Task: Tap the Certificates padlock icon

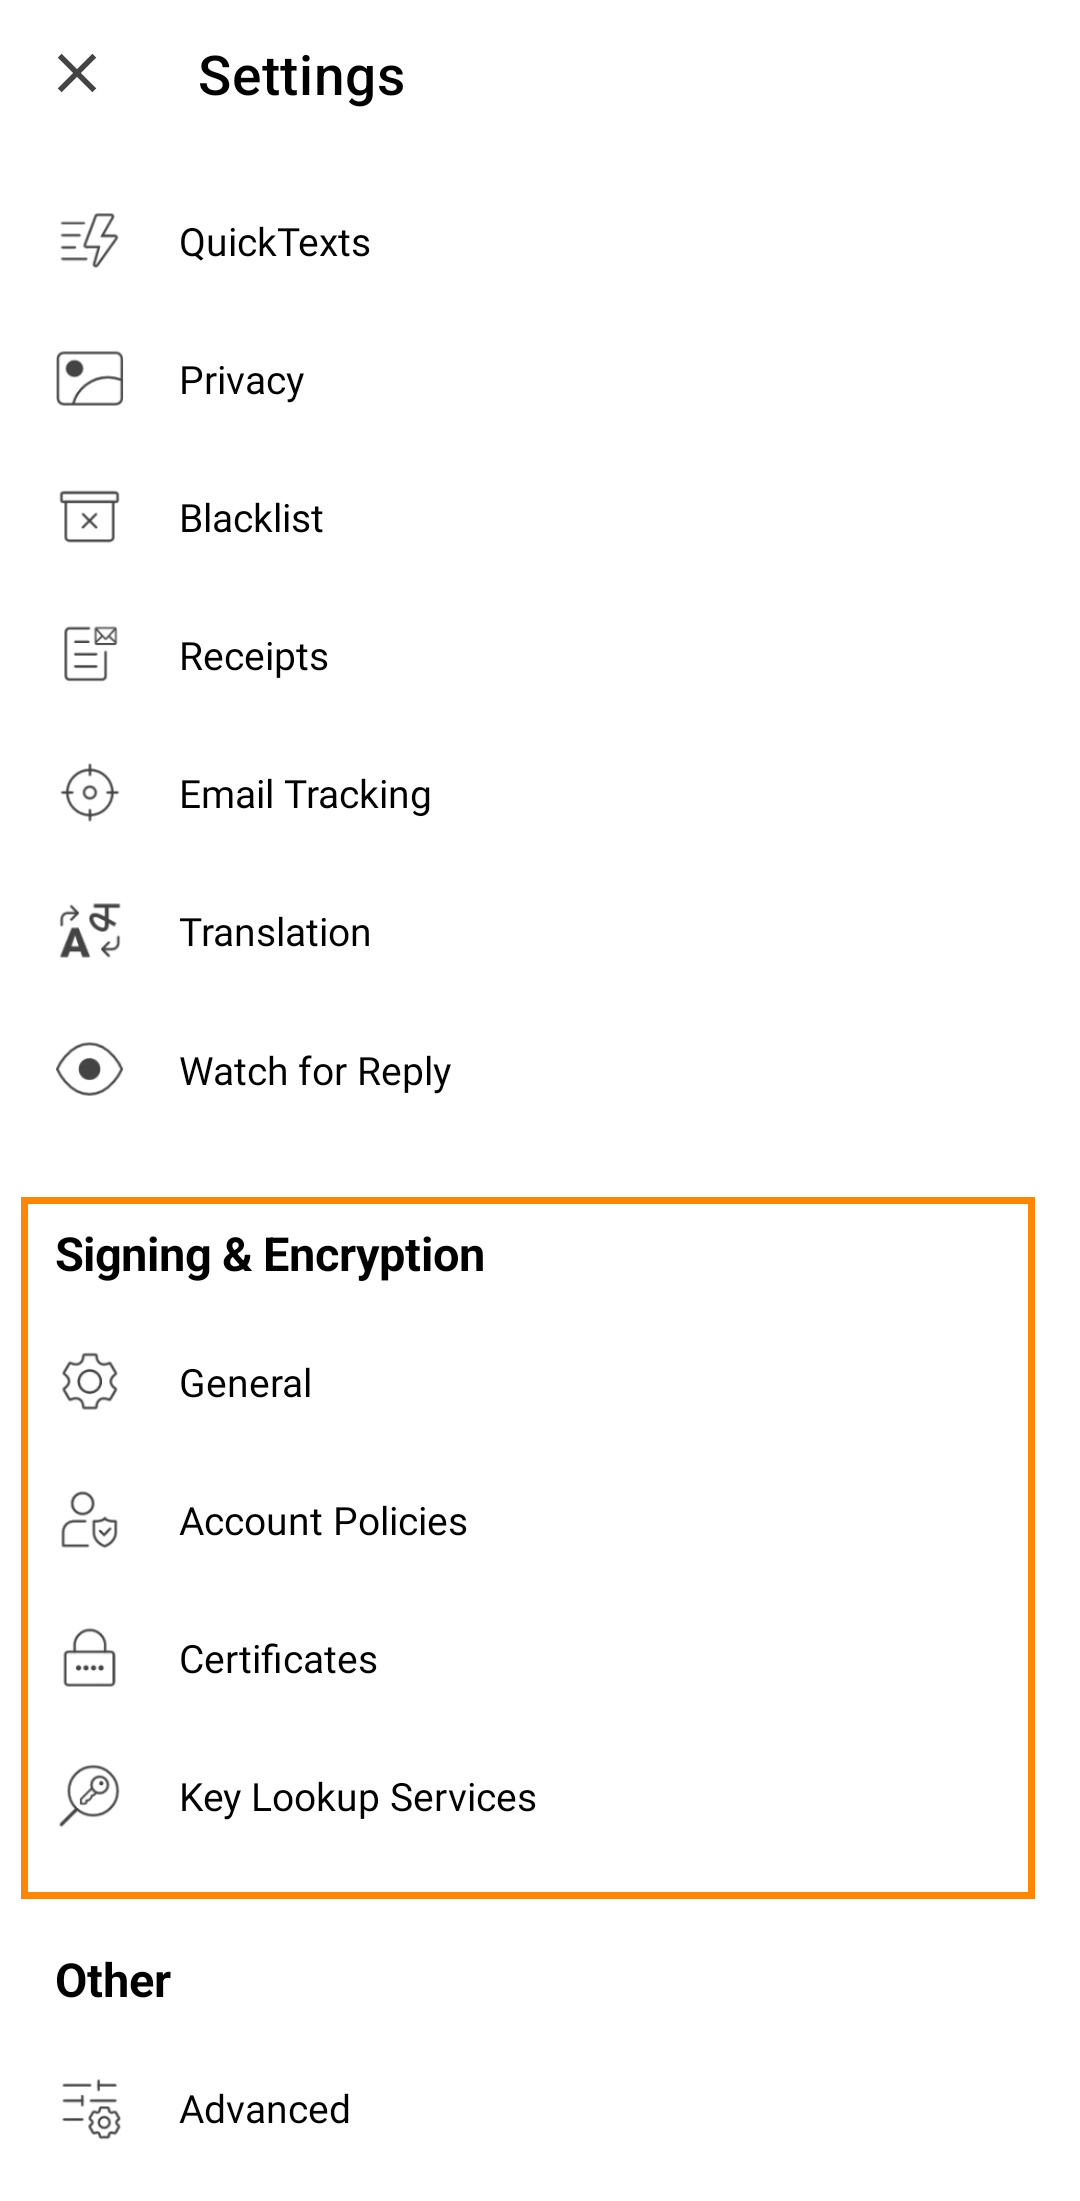Action: (89, 1658)
